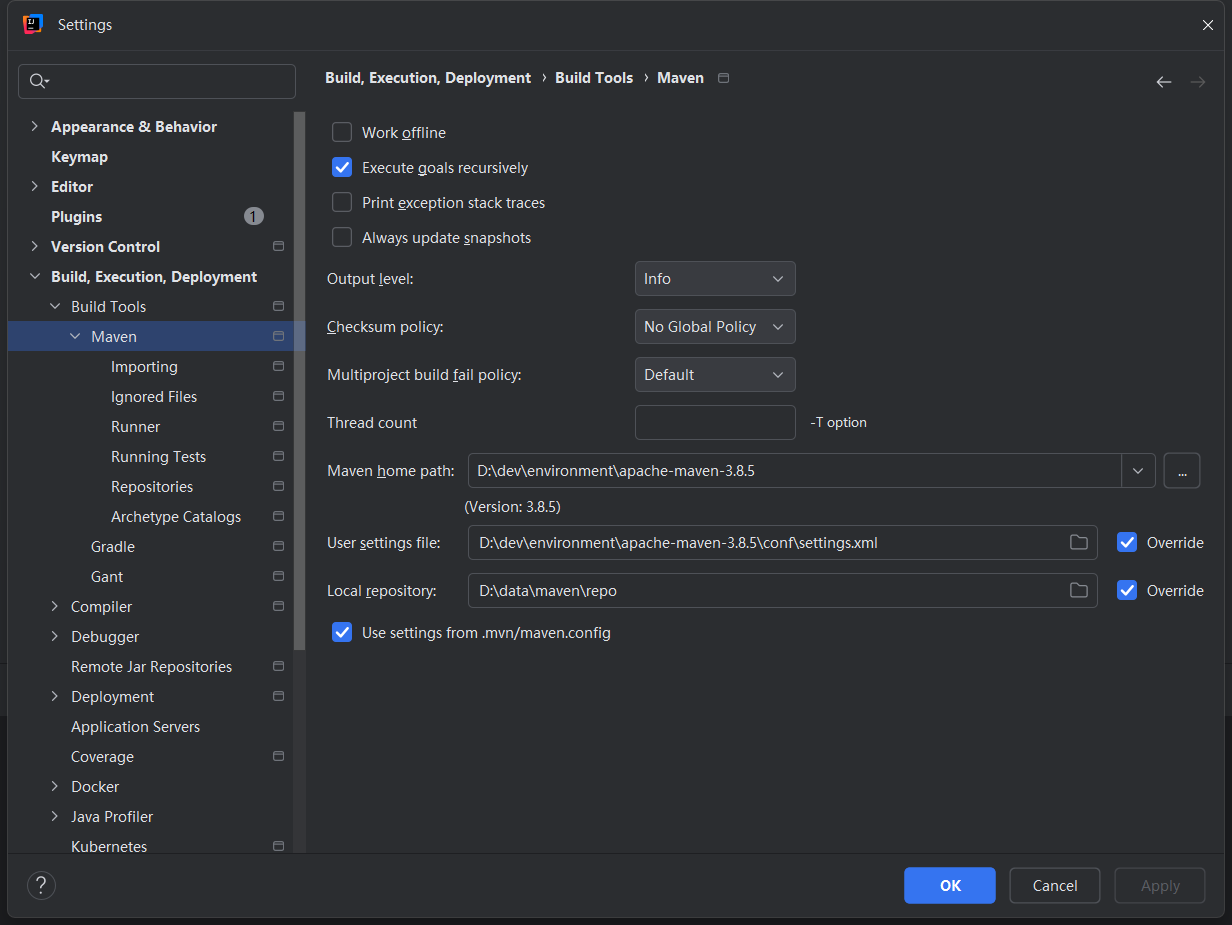Screen dimensions: 1232x925
Task: Click project-settings icon on Version Control row
Action: 279,246
